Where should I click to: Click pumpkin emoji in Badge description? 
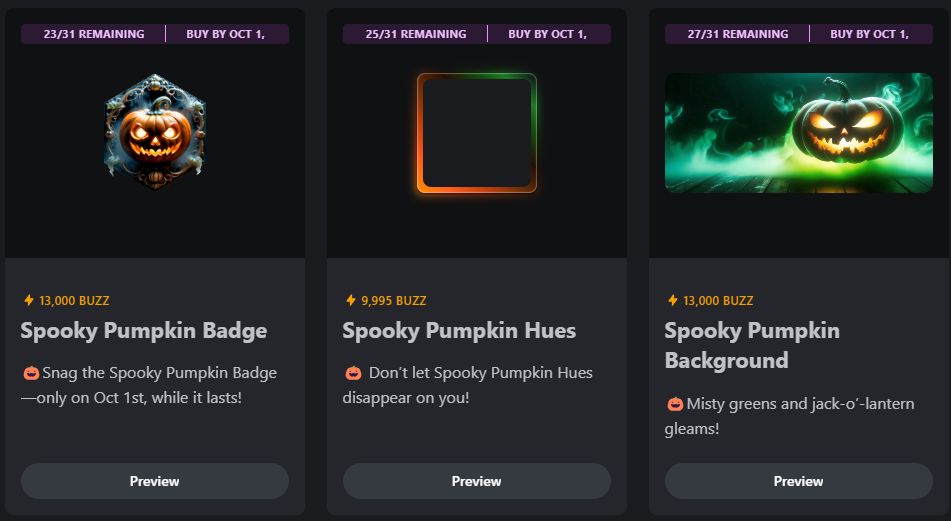click(x=31, y=373)
